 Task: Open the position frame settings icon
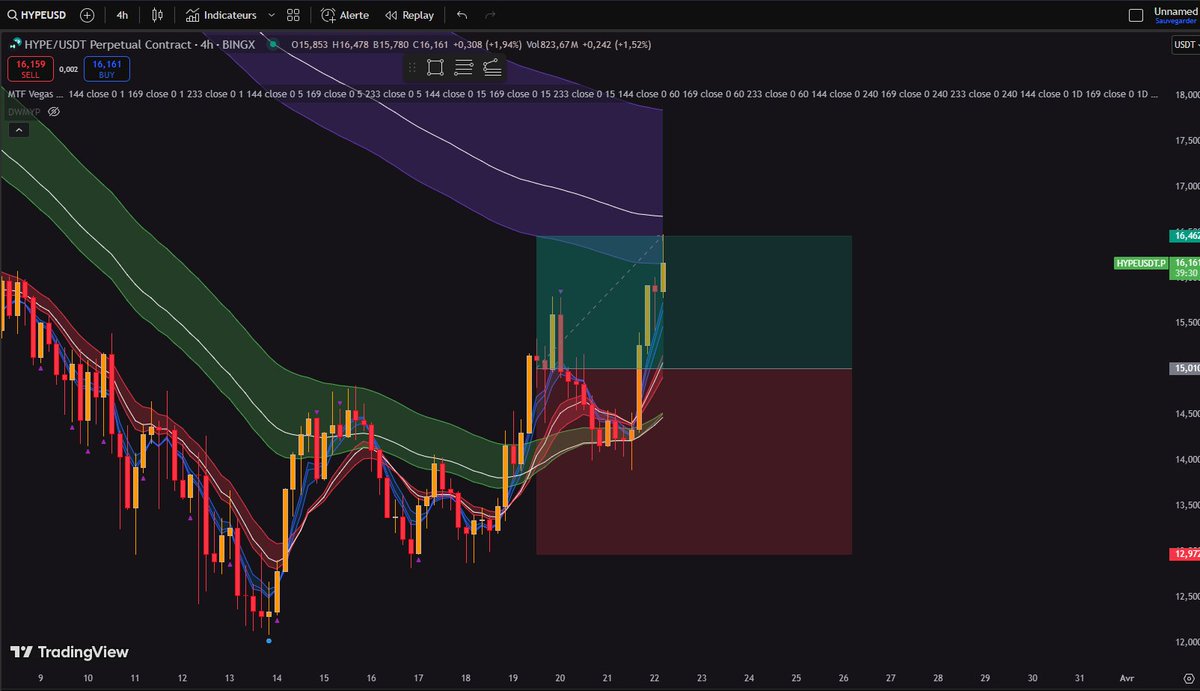(x=435, y=68)
